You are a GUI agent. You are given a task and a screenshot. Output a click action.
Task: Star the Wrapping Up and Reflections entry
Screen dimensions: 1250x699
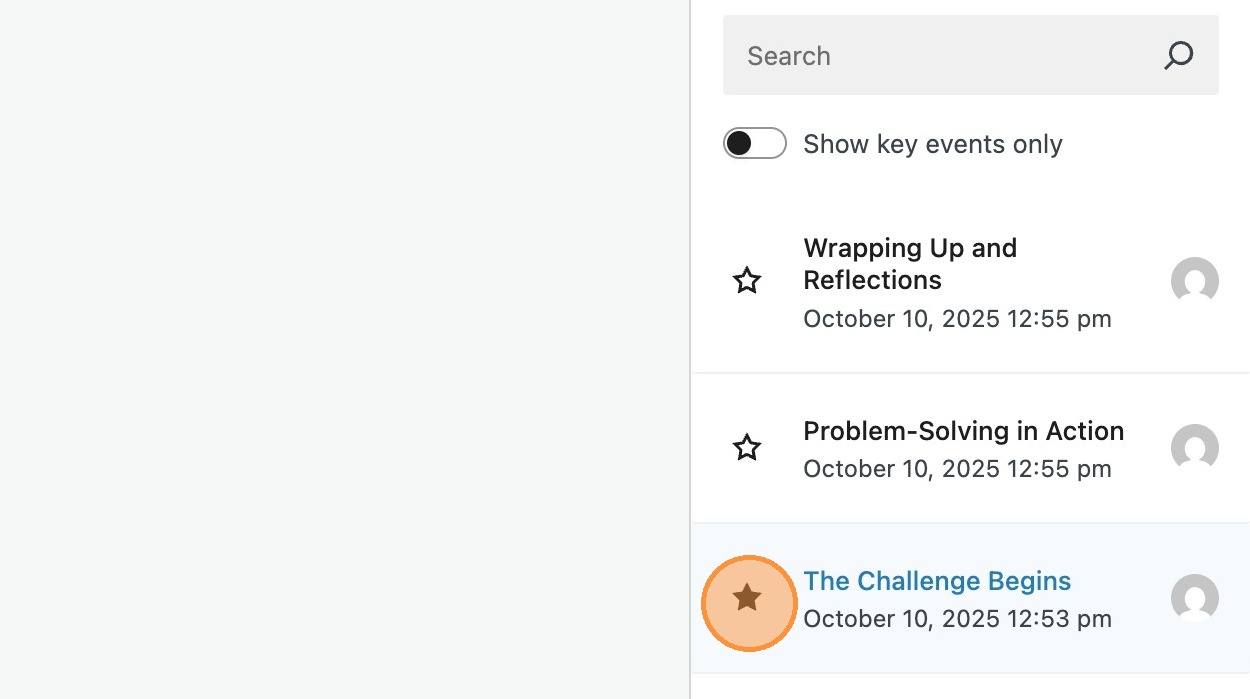coord(747,281)
